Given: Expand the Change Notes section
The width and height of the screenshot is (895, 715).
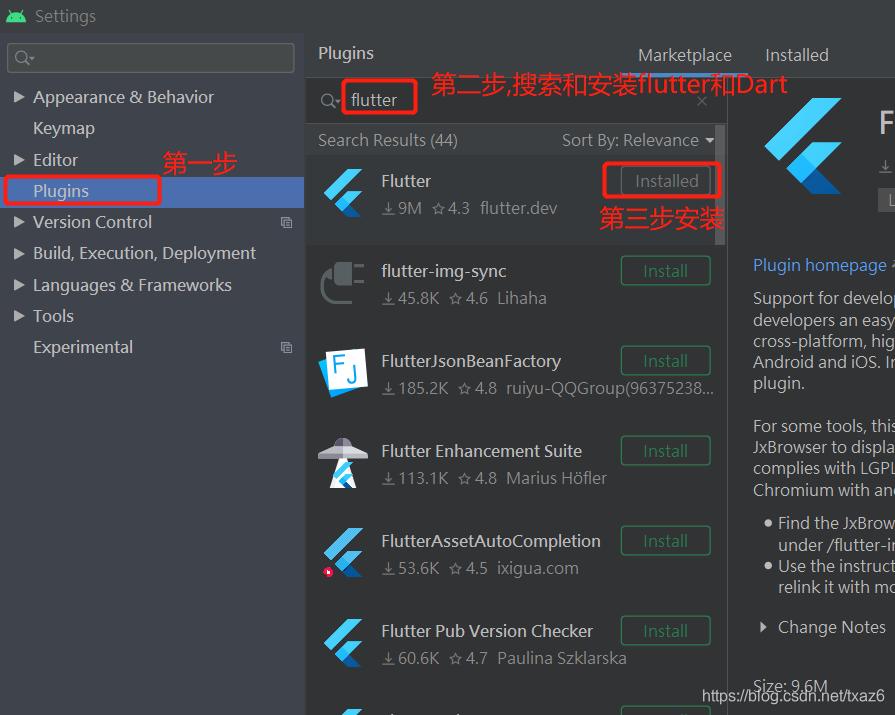Looking at the screenshot, I should 766,627.
